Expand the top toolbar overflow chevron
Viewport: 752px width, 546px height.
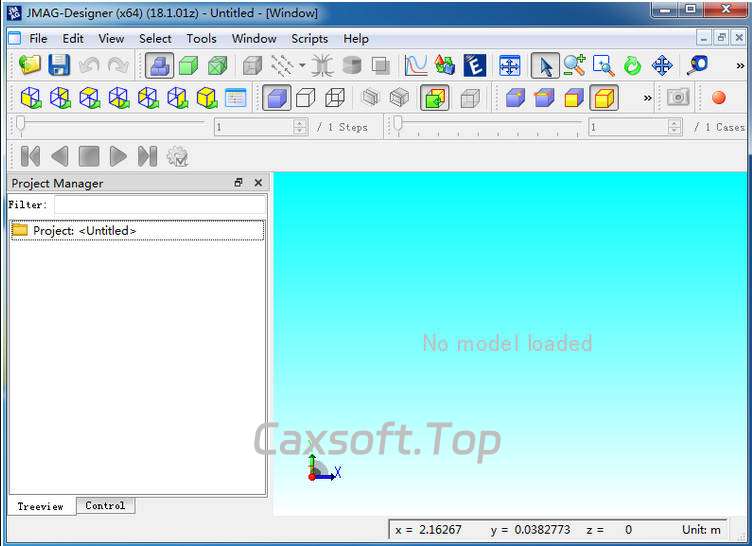point(741,66)
